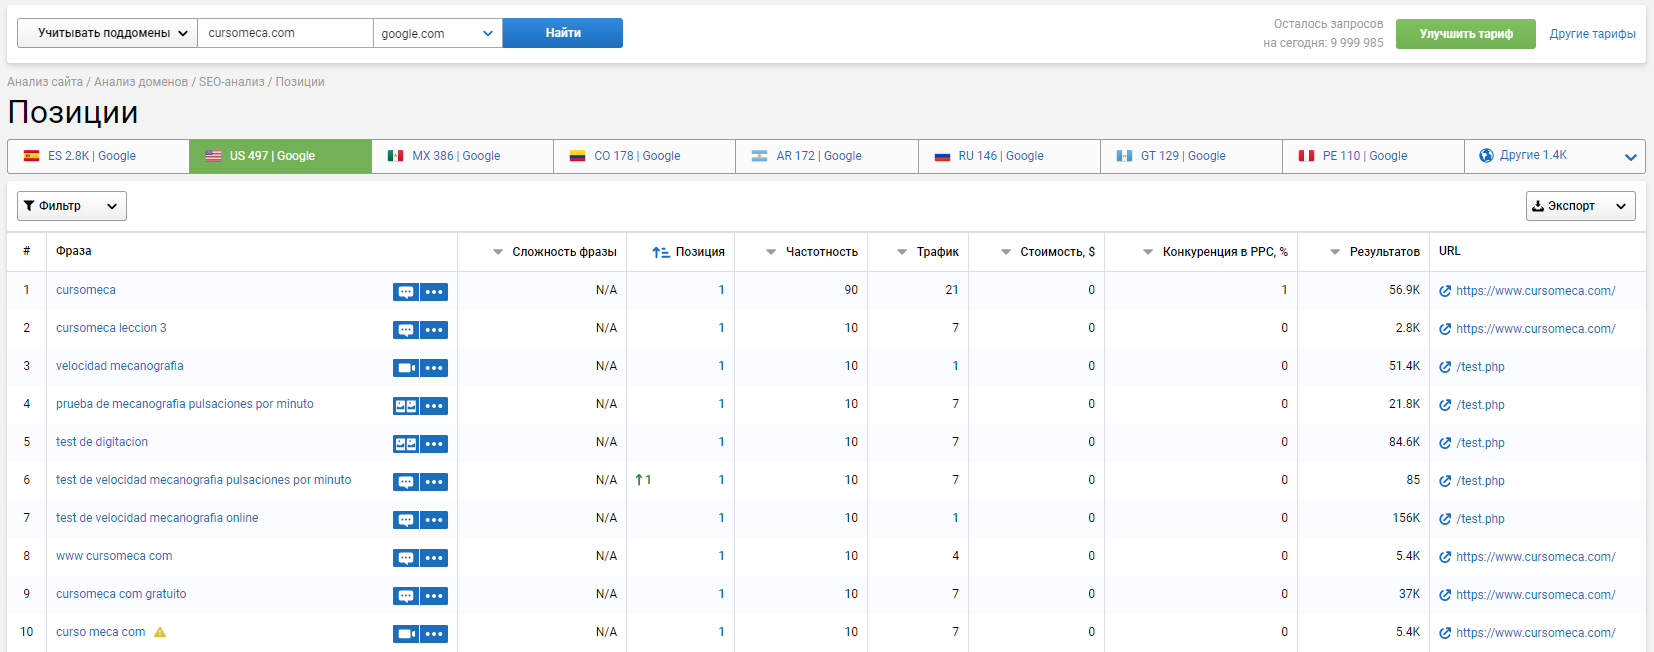Viewport: 1654px width, 652px height.
Task: Click warning triangle next to curso meca com
Action: point(160,632)
